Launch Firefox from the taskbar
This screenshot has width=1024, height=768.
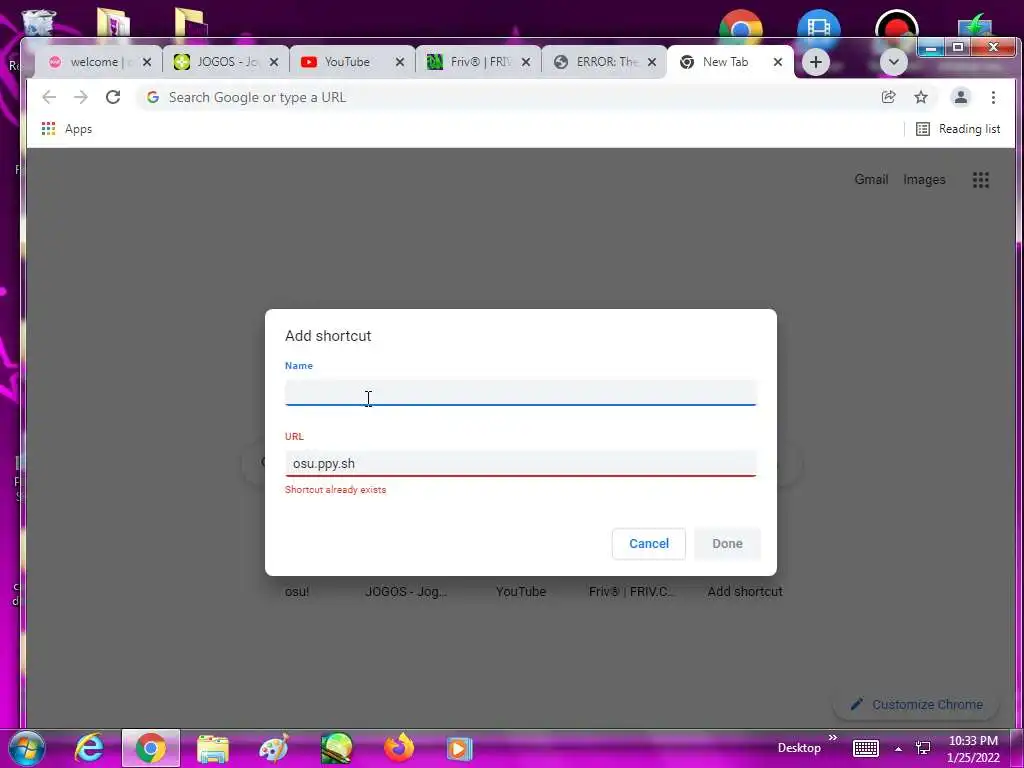(x=399, y=748)
